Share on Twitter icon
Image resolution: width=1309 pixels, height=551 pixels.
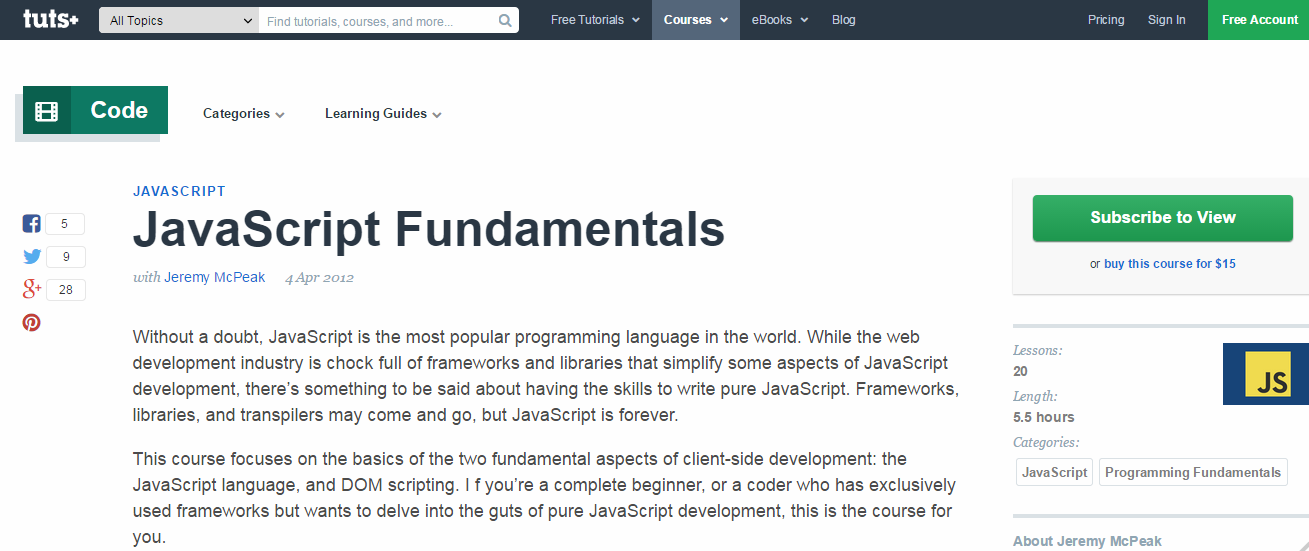pos(32,257)
